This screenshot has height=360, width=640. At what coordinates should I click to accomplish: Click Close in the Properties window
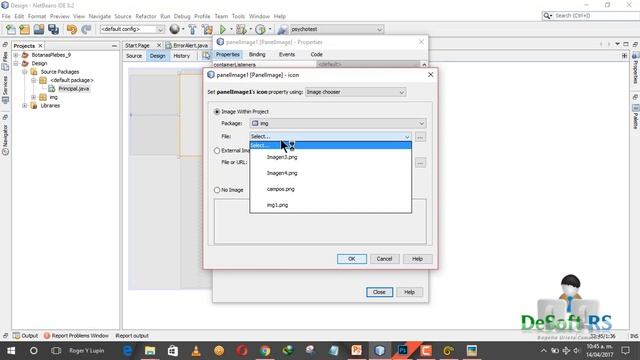pos(379,292)
